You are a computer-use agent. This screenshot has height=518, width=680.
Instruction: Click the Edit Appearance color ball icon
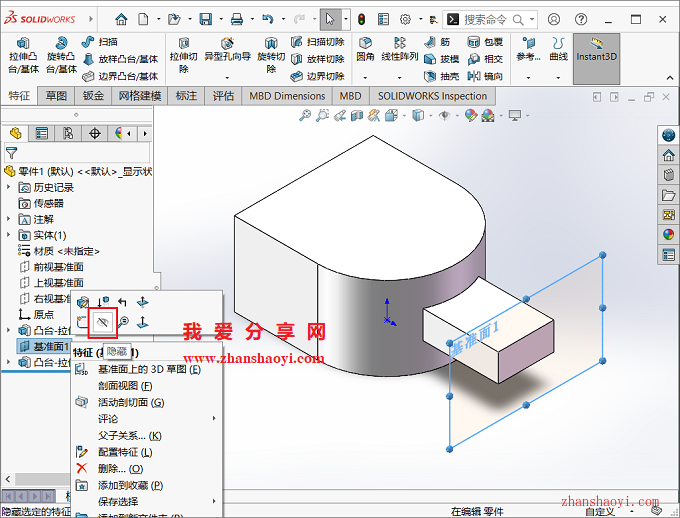point(470,116)
